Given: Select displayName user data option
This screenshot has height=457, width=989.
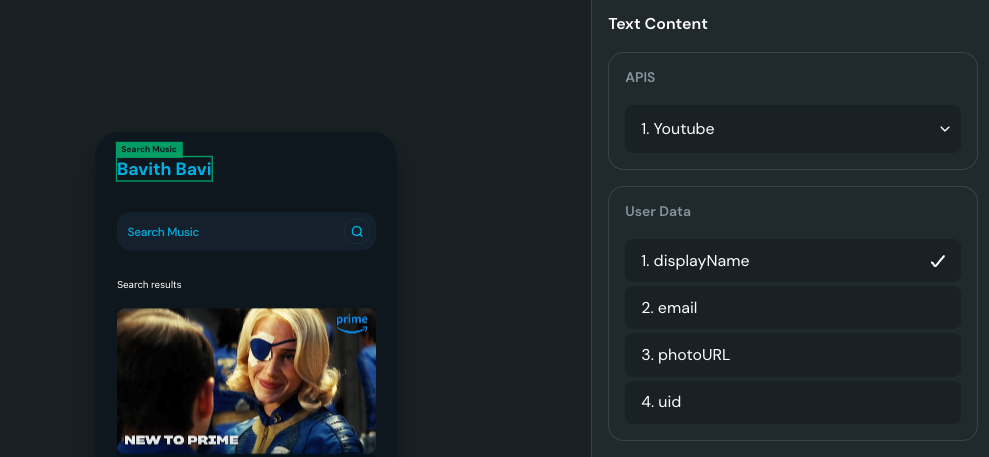Looking at the screenshot, I should coord(793,260).
